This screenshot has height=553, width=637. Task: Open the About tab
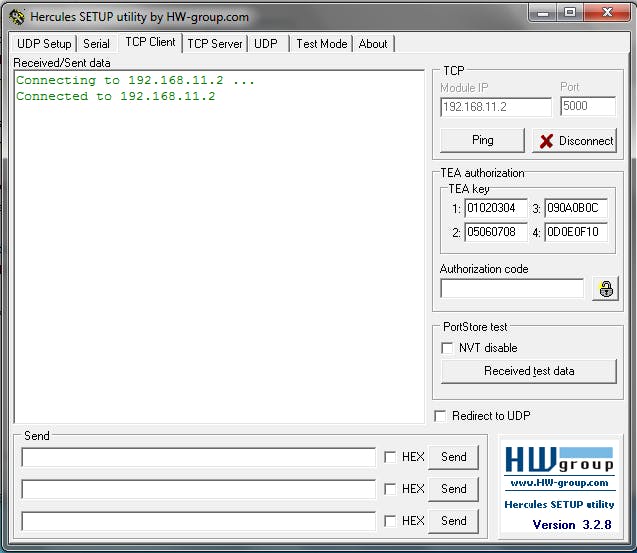coord(373,44)
